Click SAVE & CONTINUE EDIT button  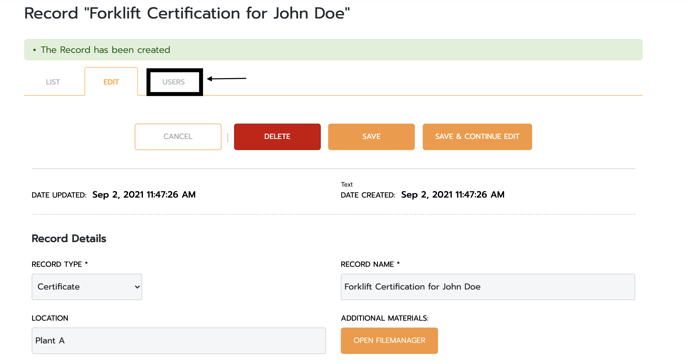477,136
